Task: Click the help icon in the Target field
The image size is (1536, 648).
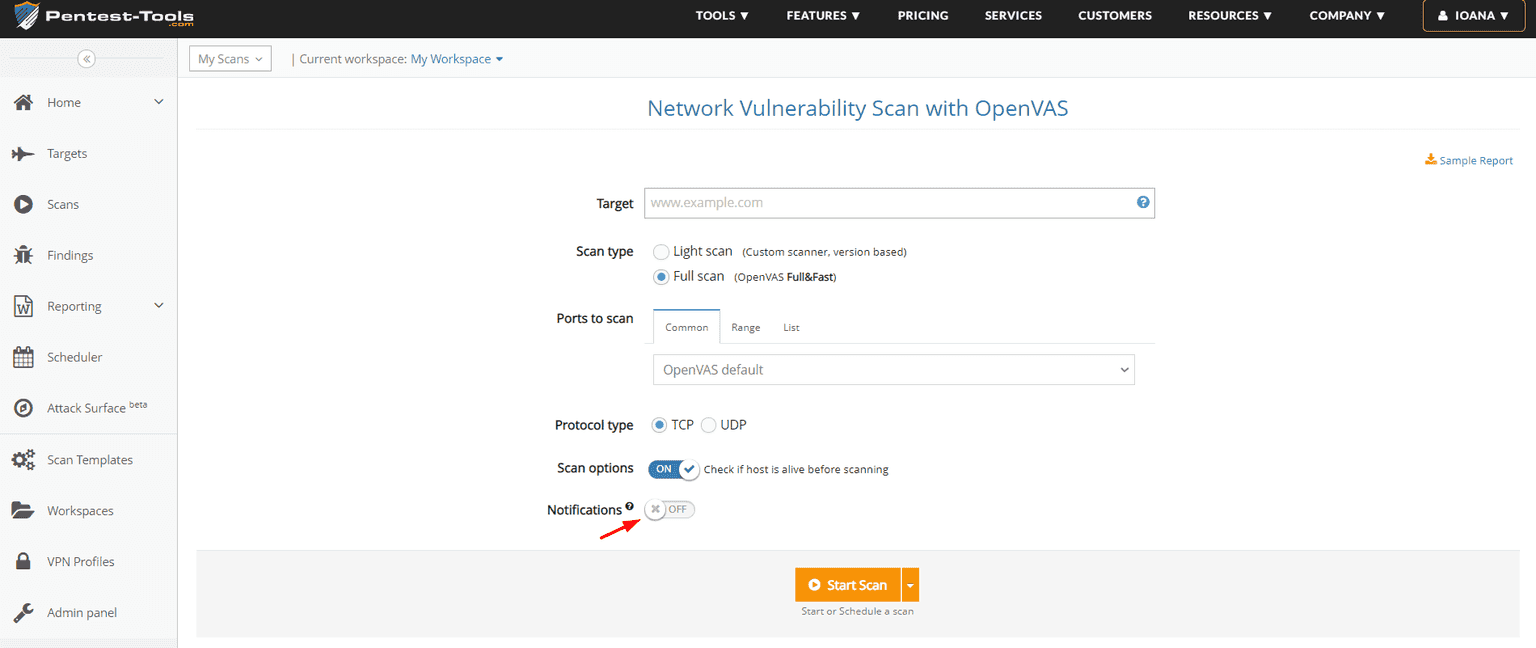Action: point(1143,203)
